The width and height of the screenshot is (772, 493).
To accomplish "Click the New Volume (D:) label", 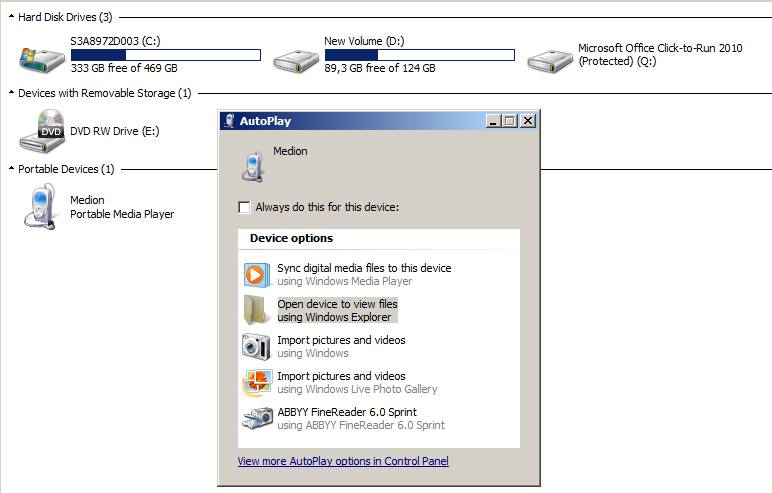I will click(x=364, y=41).
